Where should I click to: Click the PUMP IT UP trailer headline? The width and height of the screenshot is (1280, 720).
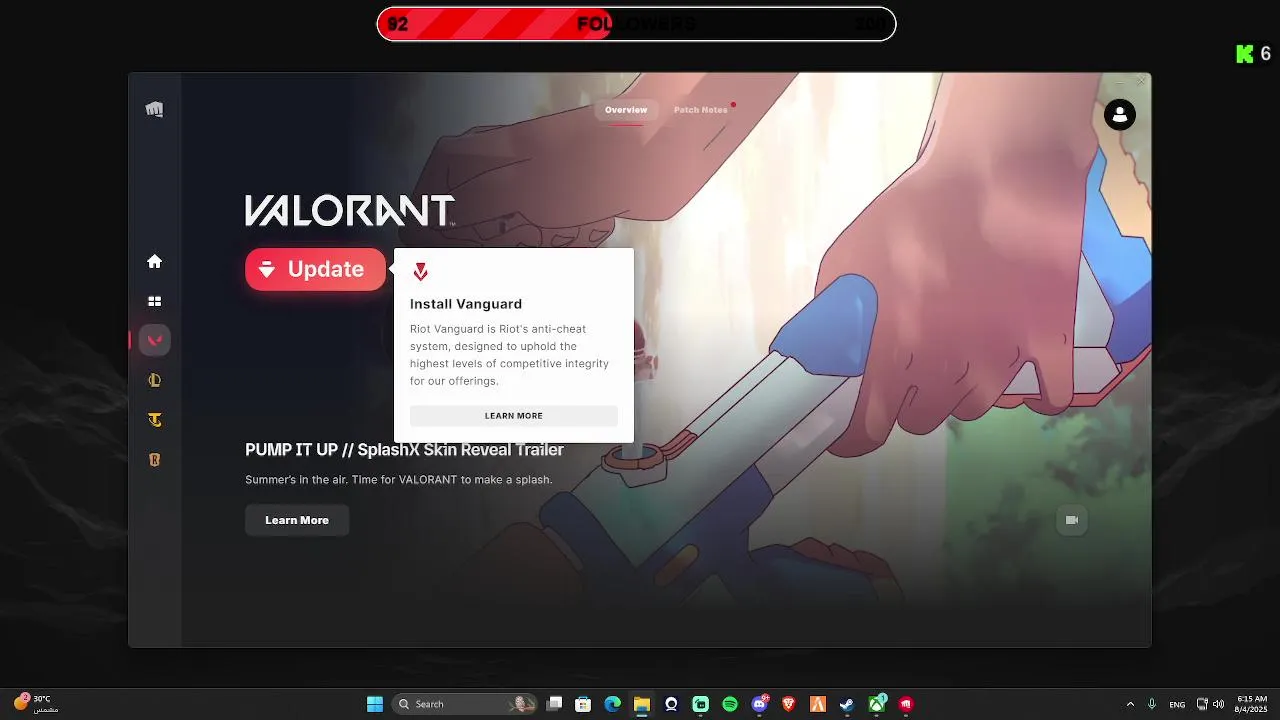pos(404,450)
